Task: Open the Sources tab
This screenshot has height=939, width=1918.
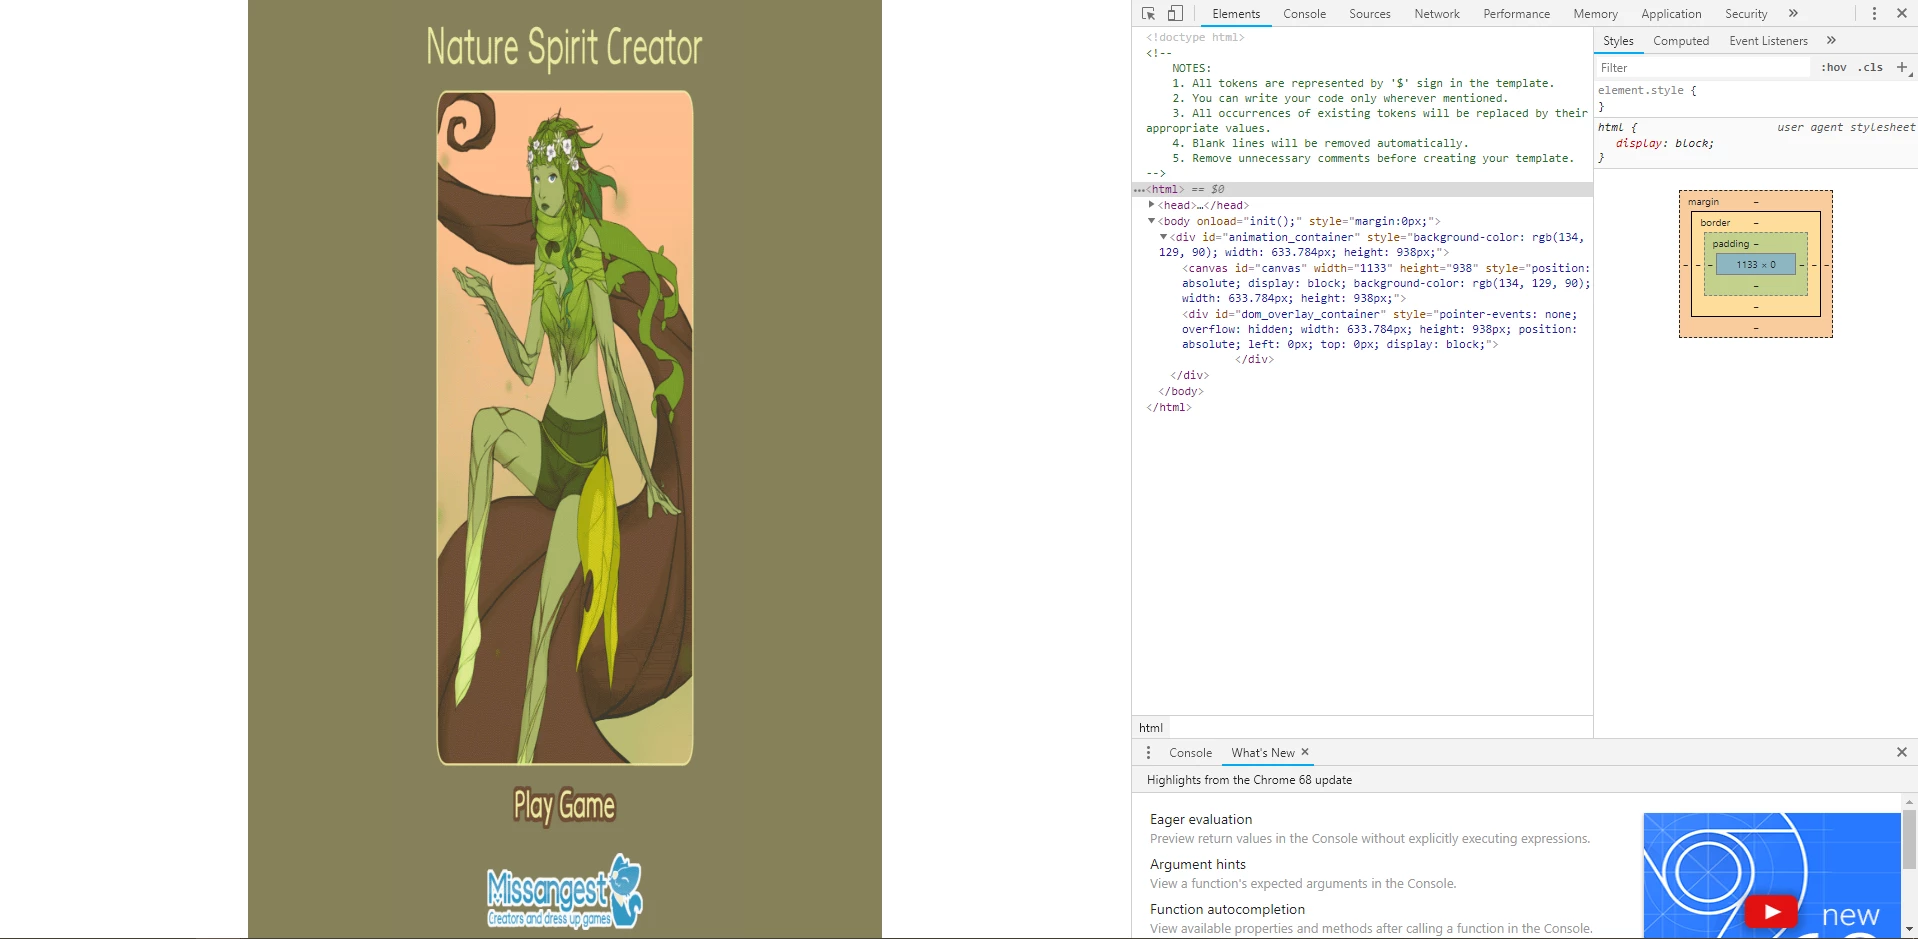Action: (x=1370, y=14)
